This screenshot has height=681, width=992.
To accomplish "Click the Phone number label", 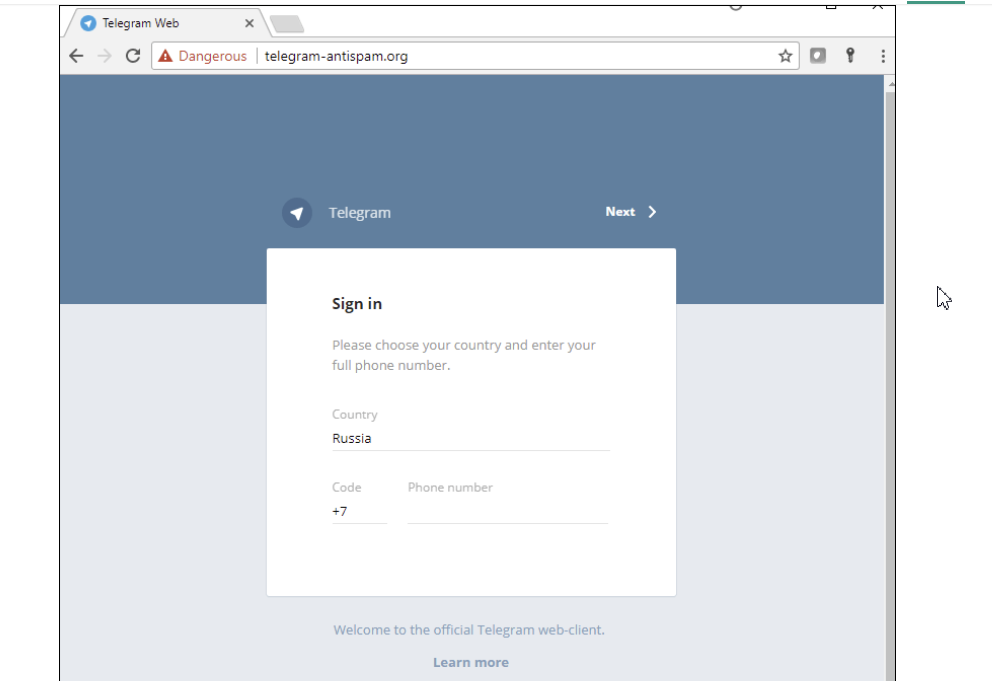I will coord(450,487).
